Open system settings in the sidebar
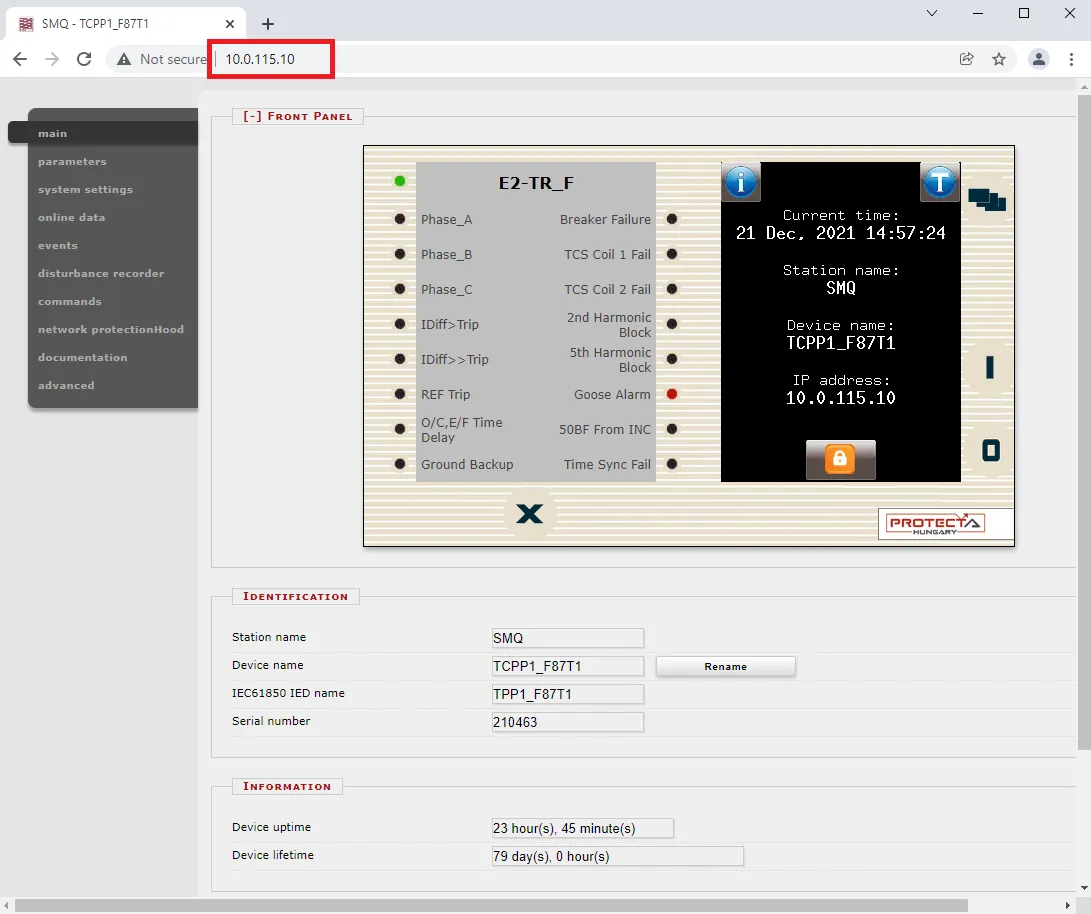This screenshot has height=914, width=1091. pos(86,189)
